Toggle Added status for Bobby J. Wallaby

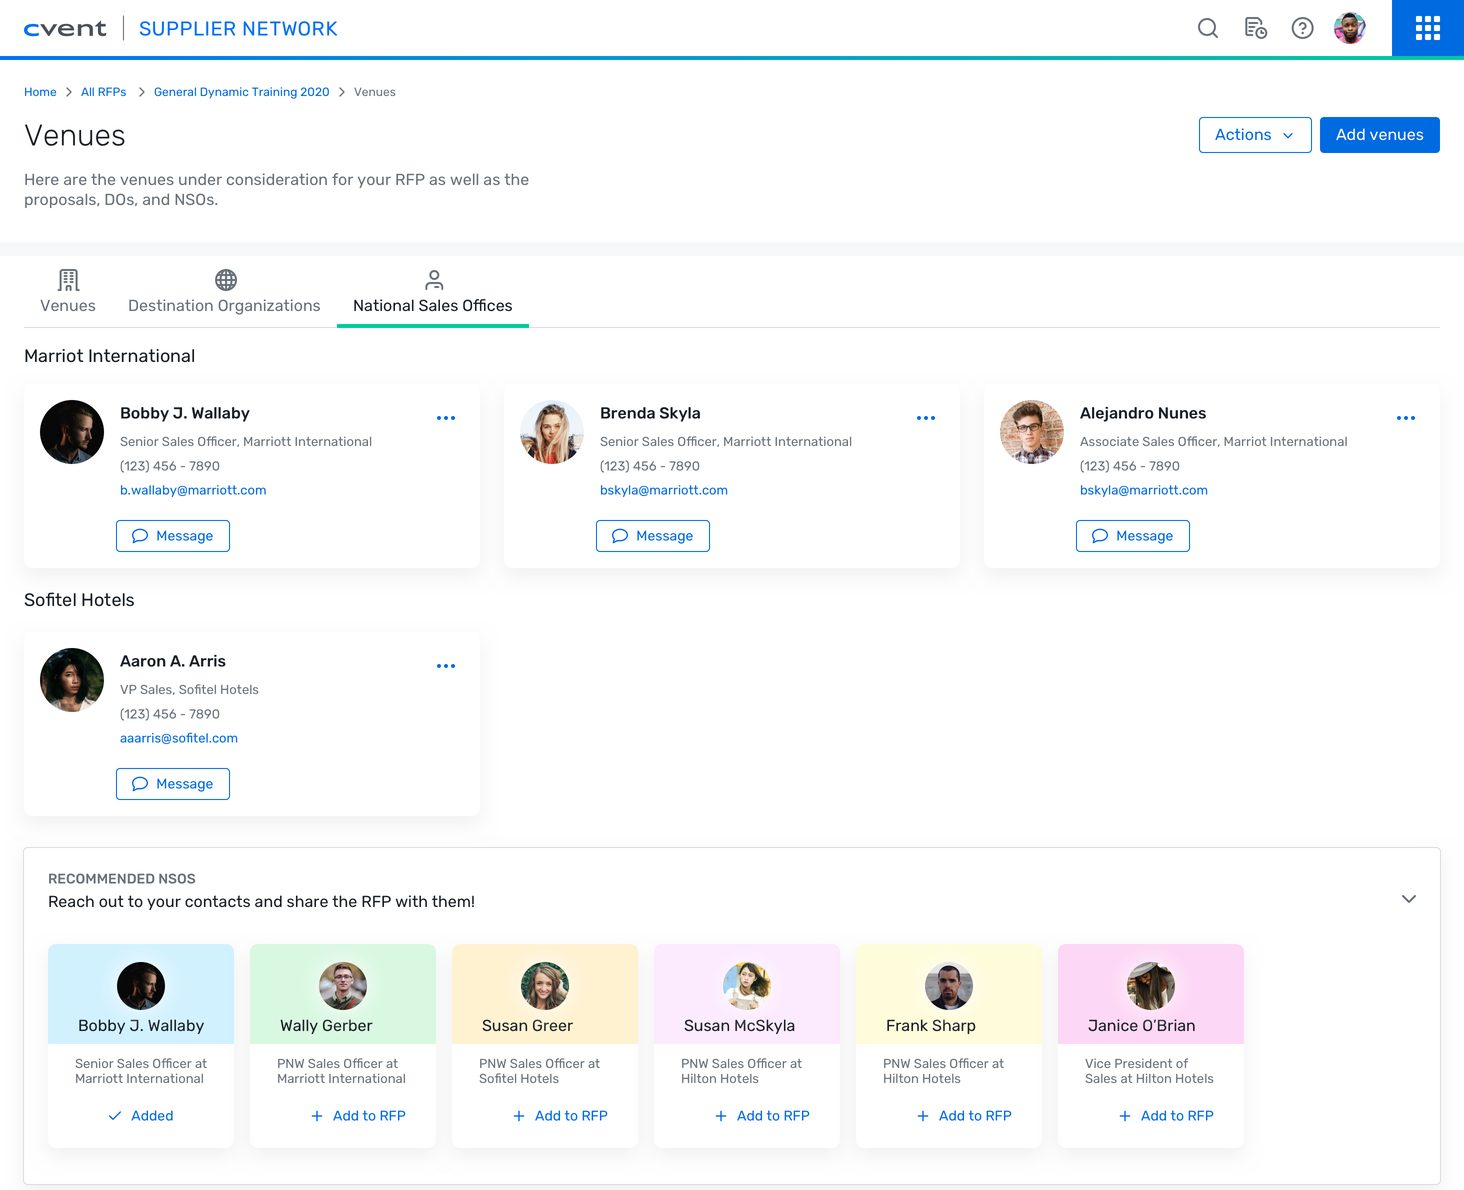pyautogui.click(x=141, y=1116)
